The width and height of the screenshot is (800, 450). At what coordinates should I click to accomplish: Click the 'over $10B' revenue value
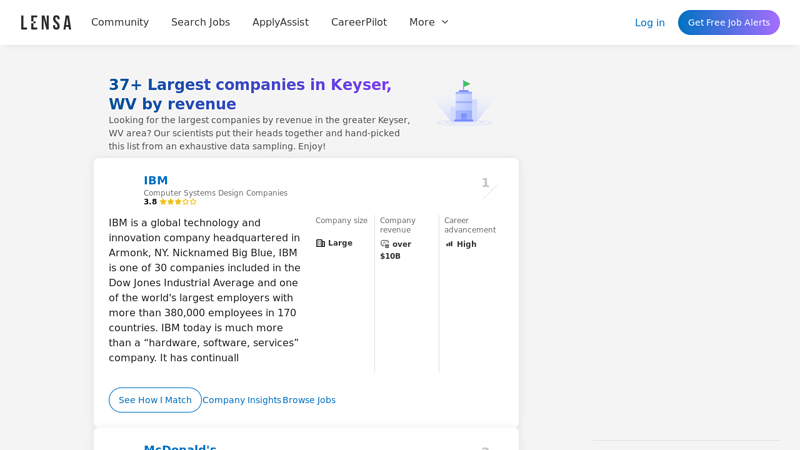pyautogui.click(x=395, y=250)
